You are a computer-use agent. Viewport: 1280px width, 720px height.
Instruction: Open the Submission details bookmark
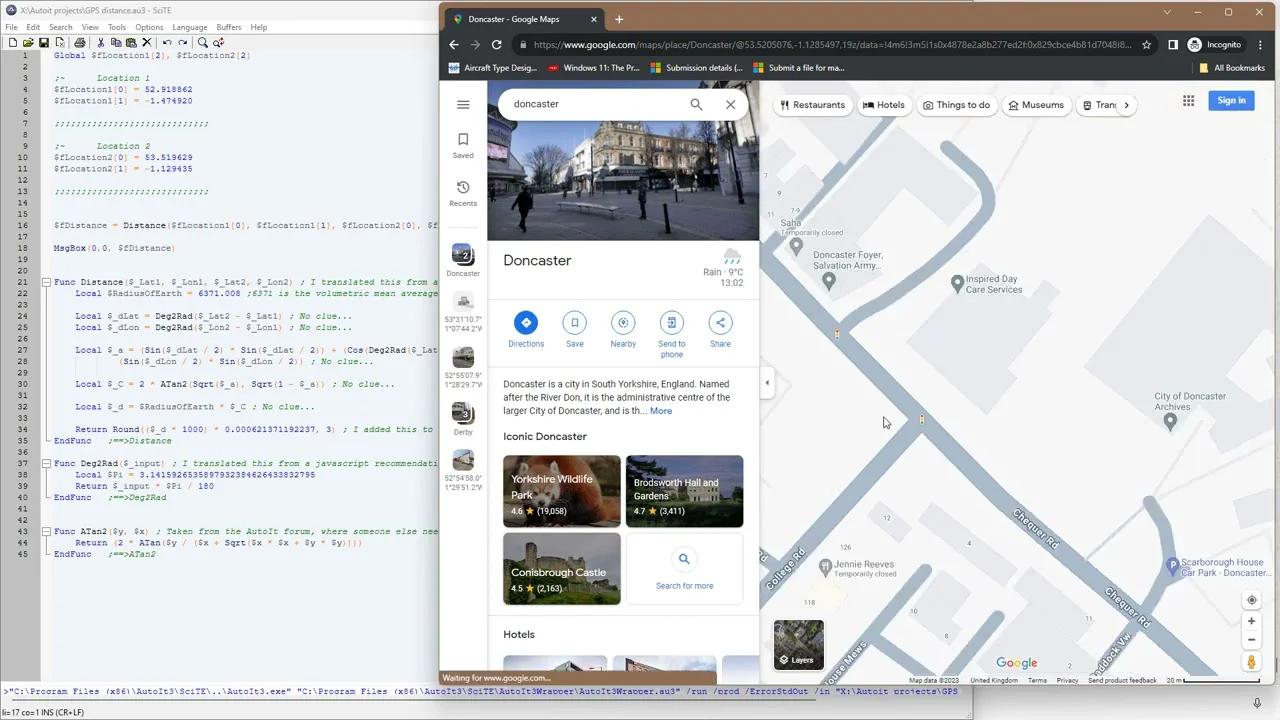pyautogui.click(x=697, y=68)
